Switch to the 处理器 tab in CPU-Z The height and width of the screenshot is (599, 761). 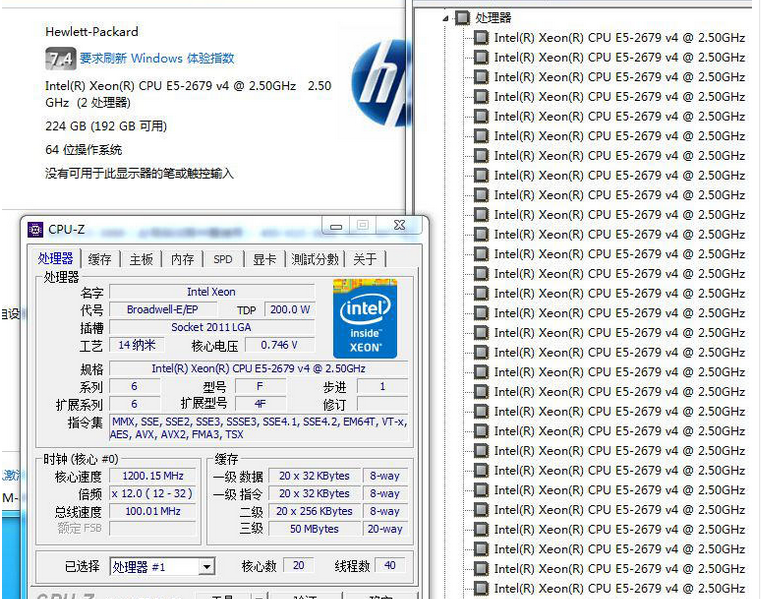coord(55,258)
